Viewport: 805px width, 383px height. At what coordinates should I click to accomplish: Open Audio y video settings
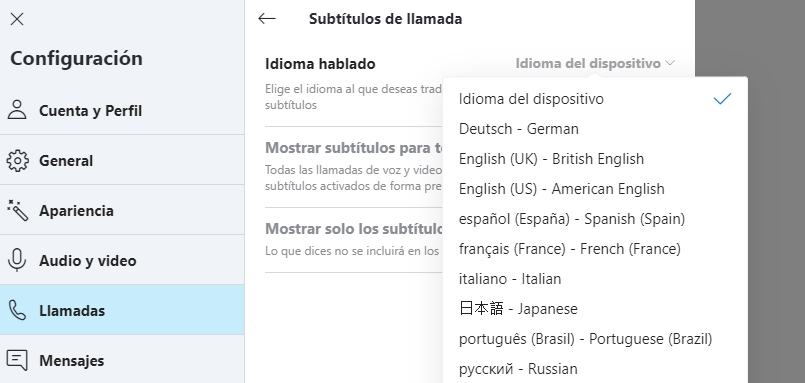[x=122, y=260]
